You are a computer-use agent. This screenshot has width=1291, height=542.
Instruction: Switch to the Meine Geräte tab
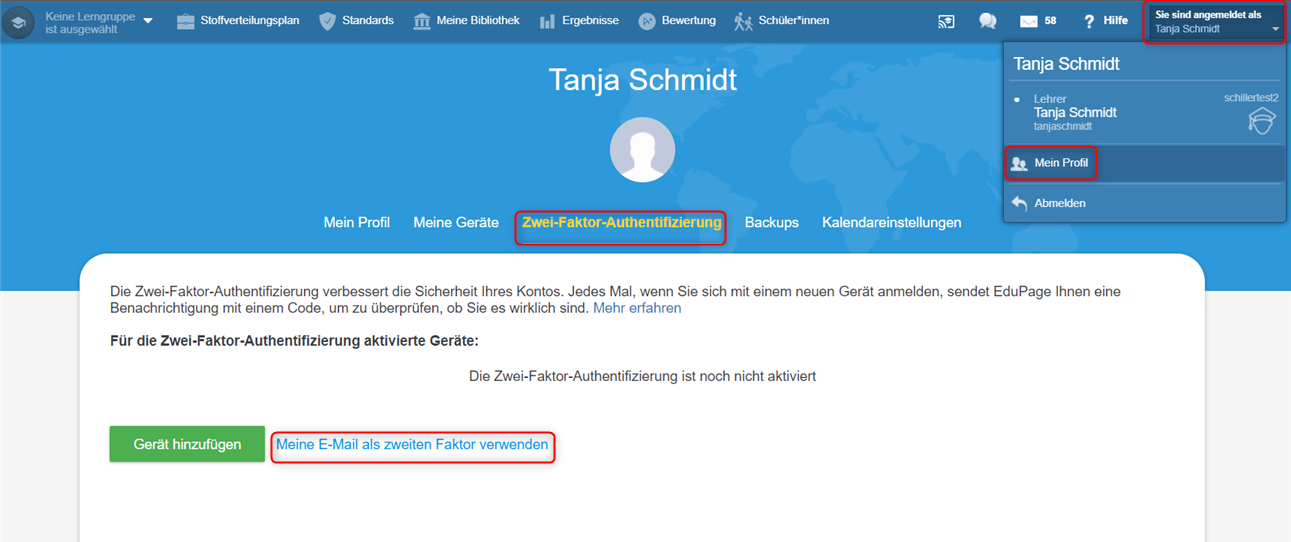pos(456,223)
